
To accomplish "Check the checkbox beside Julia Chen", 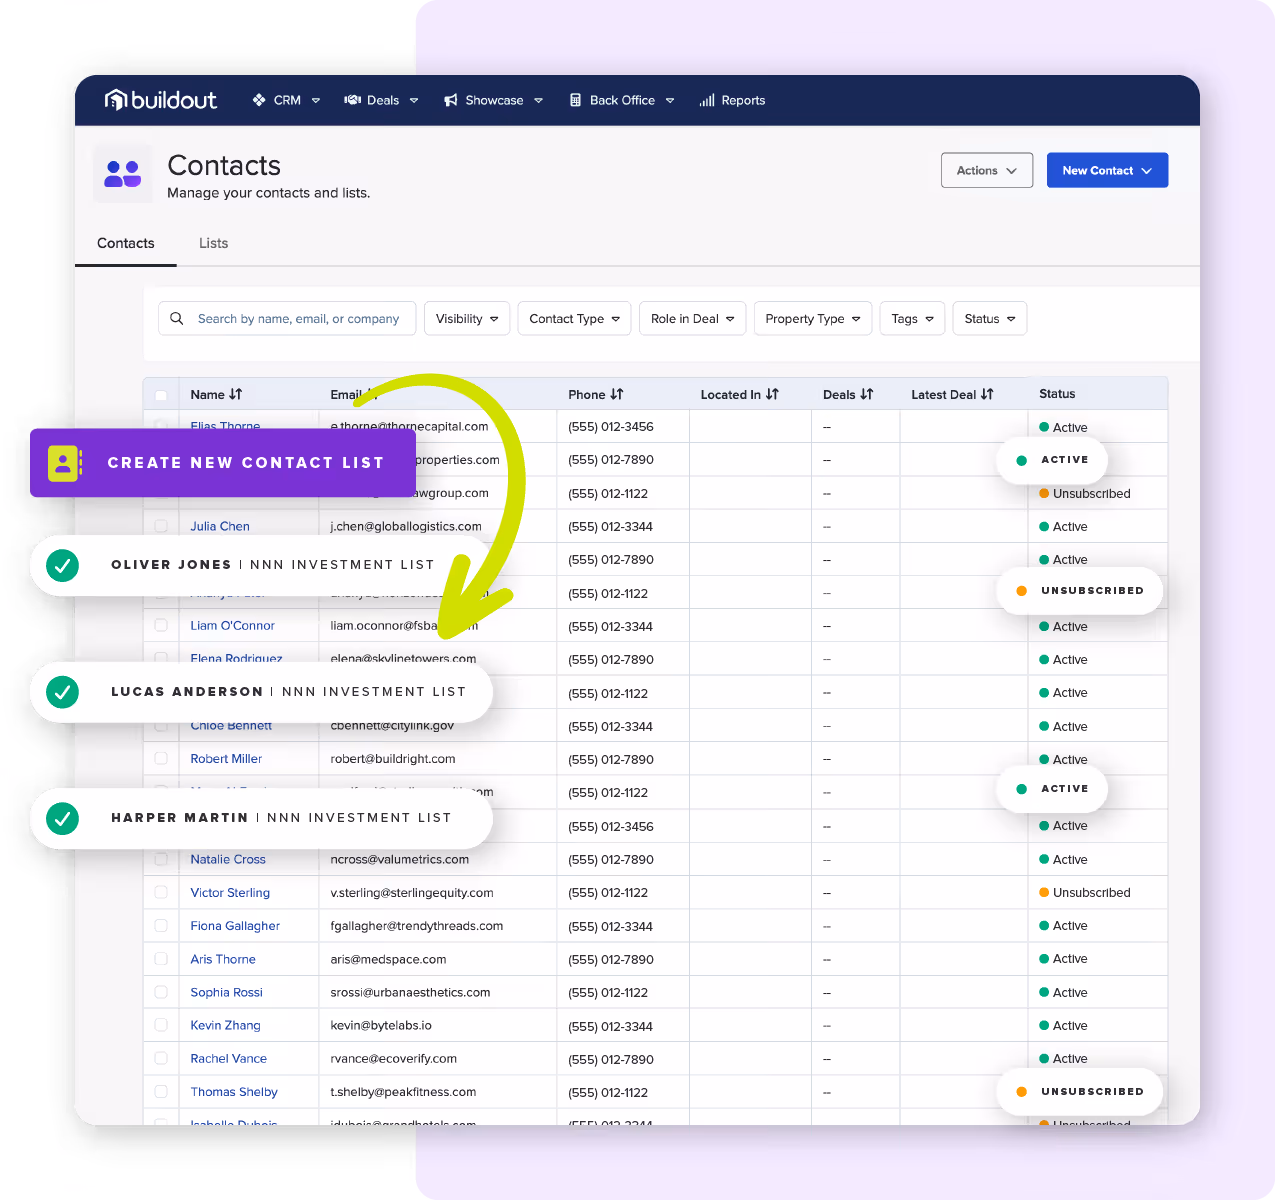I will [x=161, y=526].
